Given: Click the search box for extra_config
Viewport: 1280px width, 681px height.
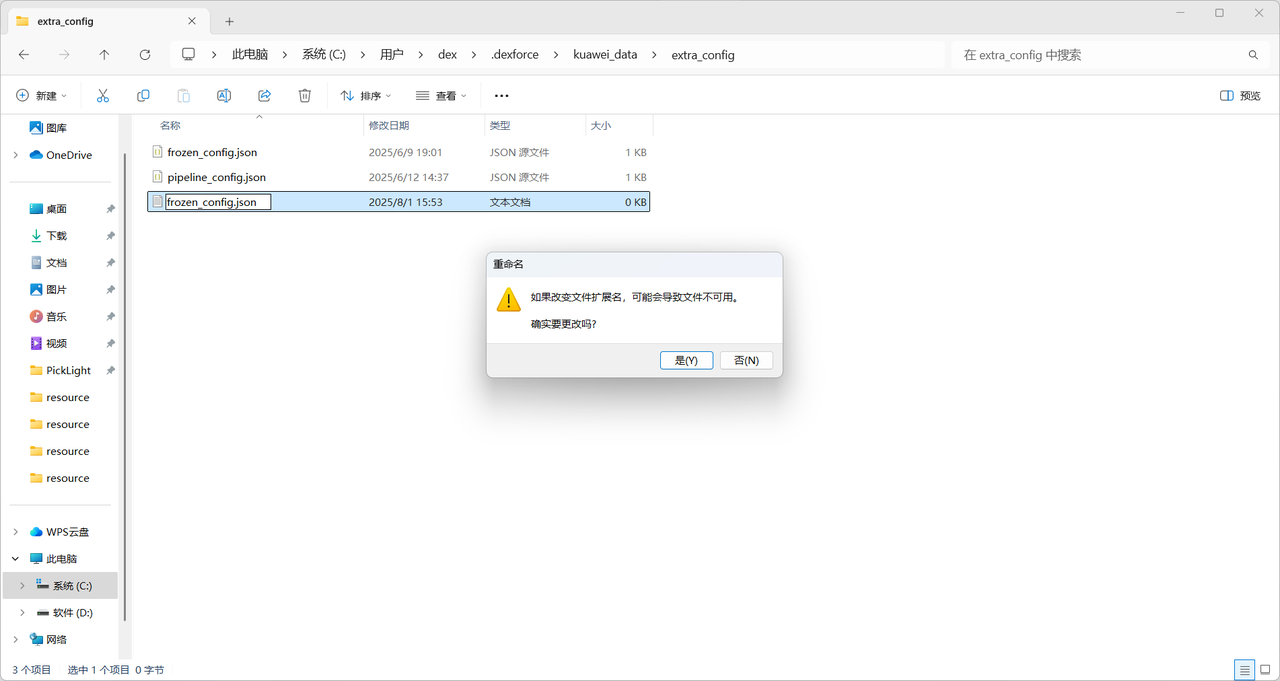Looking at the screenshot, I should coord(1100,54).
